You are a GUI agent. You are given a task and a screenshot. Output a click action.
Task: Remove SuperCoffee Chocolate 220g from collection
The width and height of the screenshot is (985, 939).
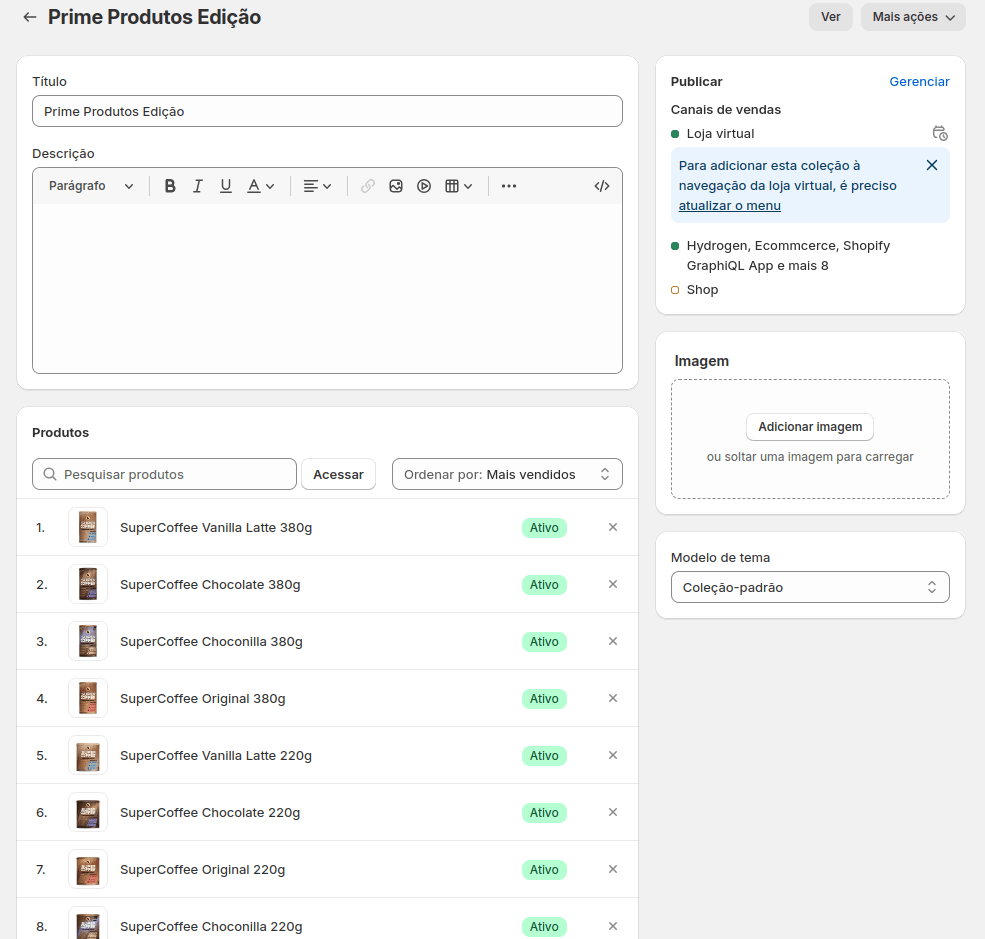pos(613,812)
